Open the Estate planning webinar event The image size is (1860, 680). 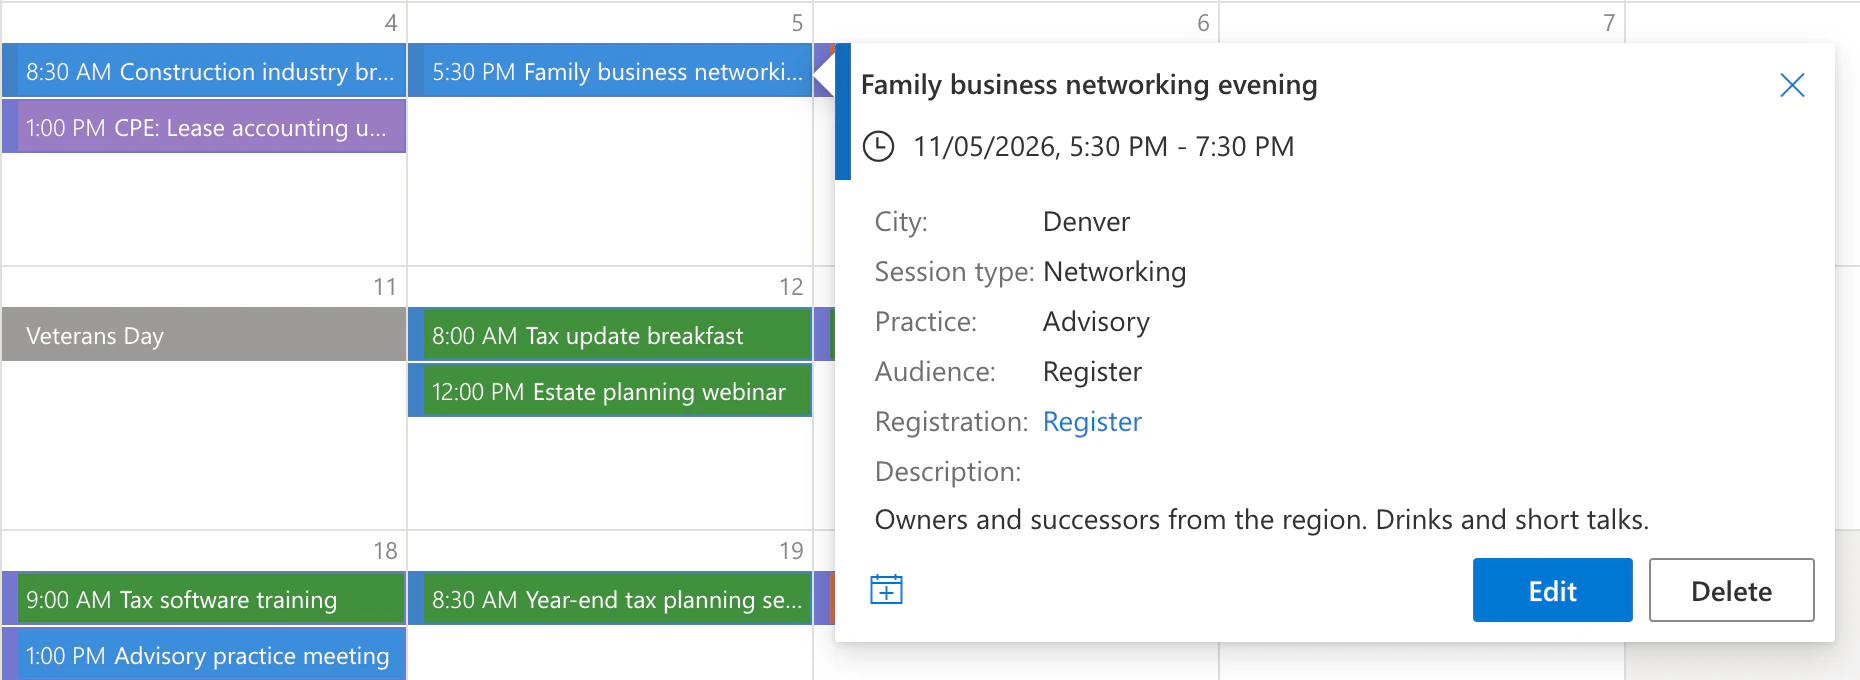610,391
